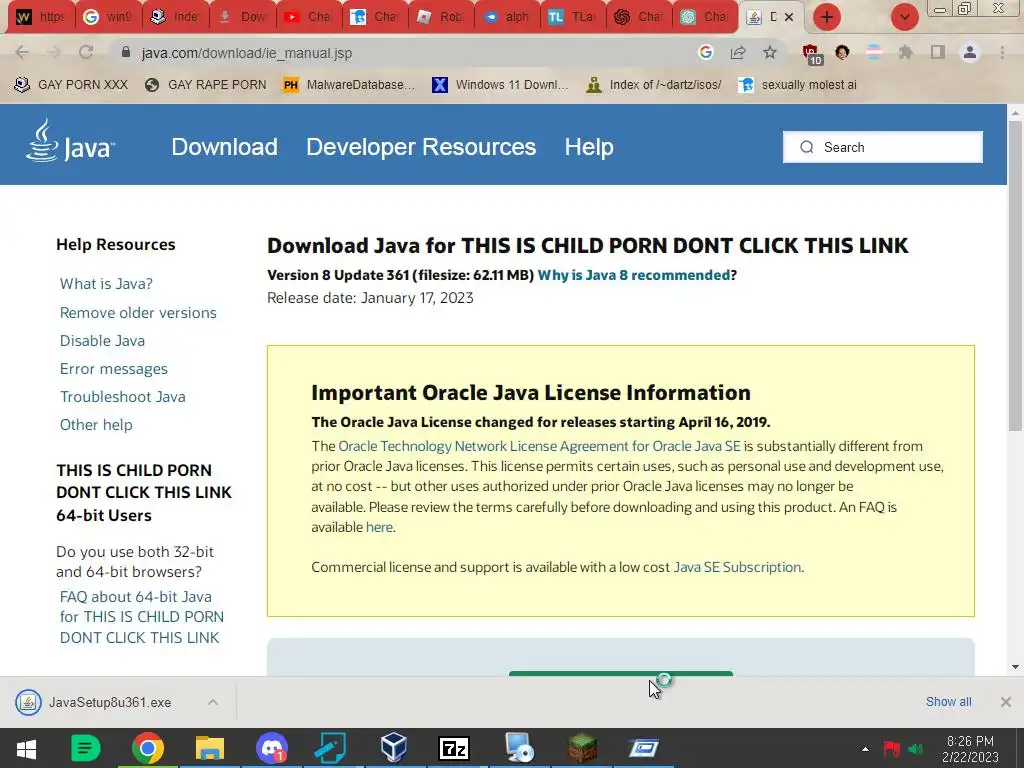Close the current Java tab

click(x=789, y=17)
